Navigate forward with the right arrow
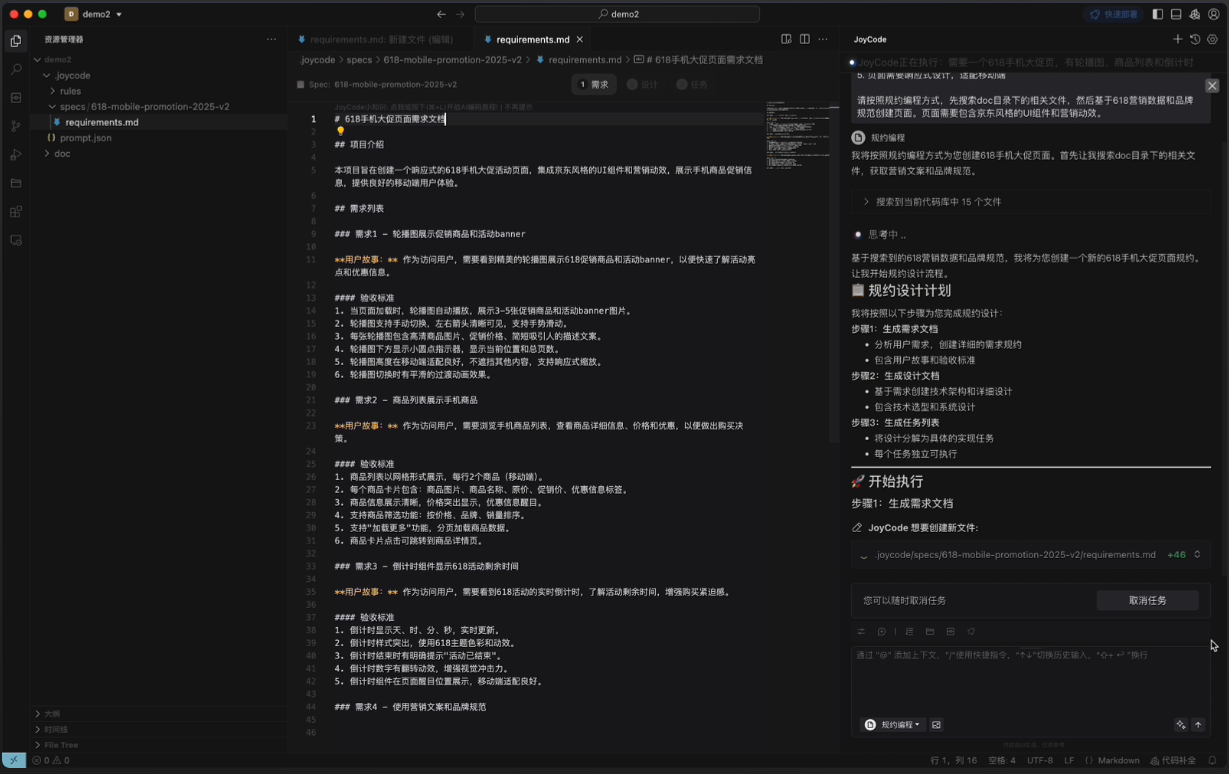Screen dimensions: 1229x774 [x=460, y=14]
